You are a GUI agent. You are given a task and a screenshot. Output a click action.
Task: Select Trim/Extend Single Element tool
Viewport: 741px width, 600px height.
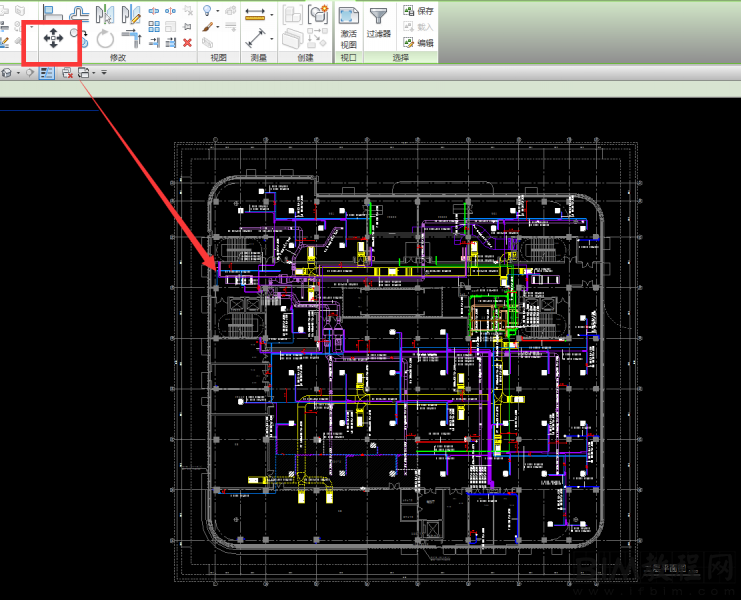pyautogui.click(x=154, y=43)
